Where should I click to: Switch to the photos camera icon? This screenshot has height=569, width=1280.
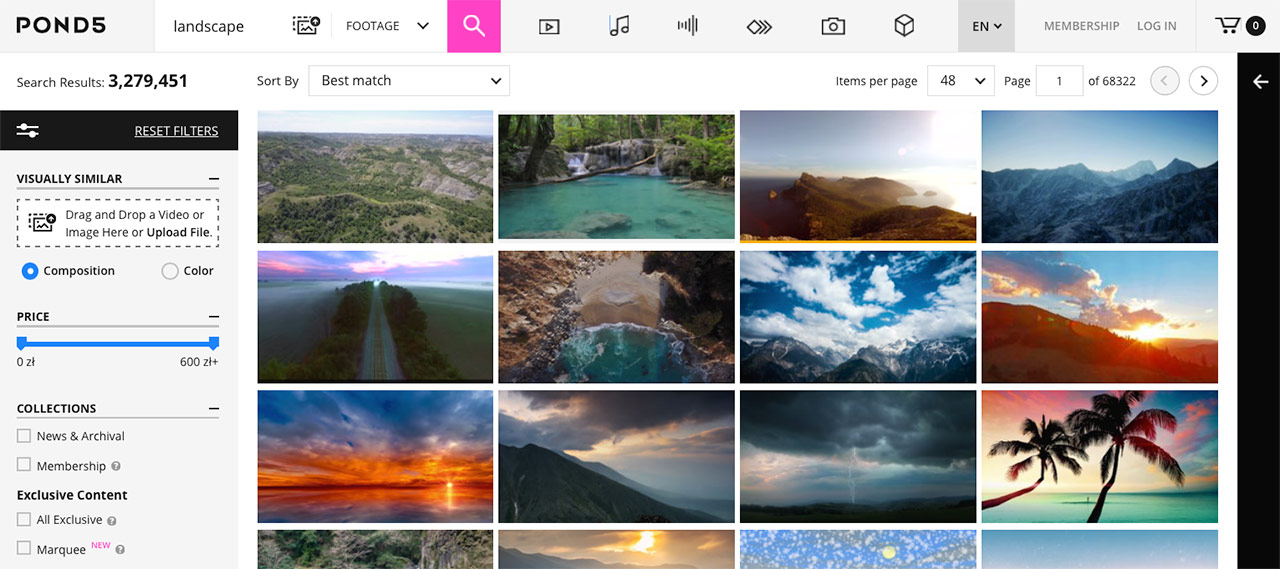point(833,27)
